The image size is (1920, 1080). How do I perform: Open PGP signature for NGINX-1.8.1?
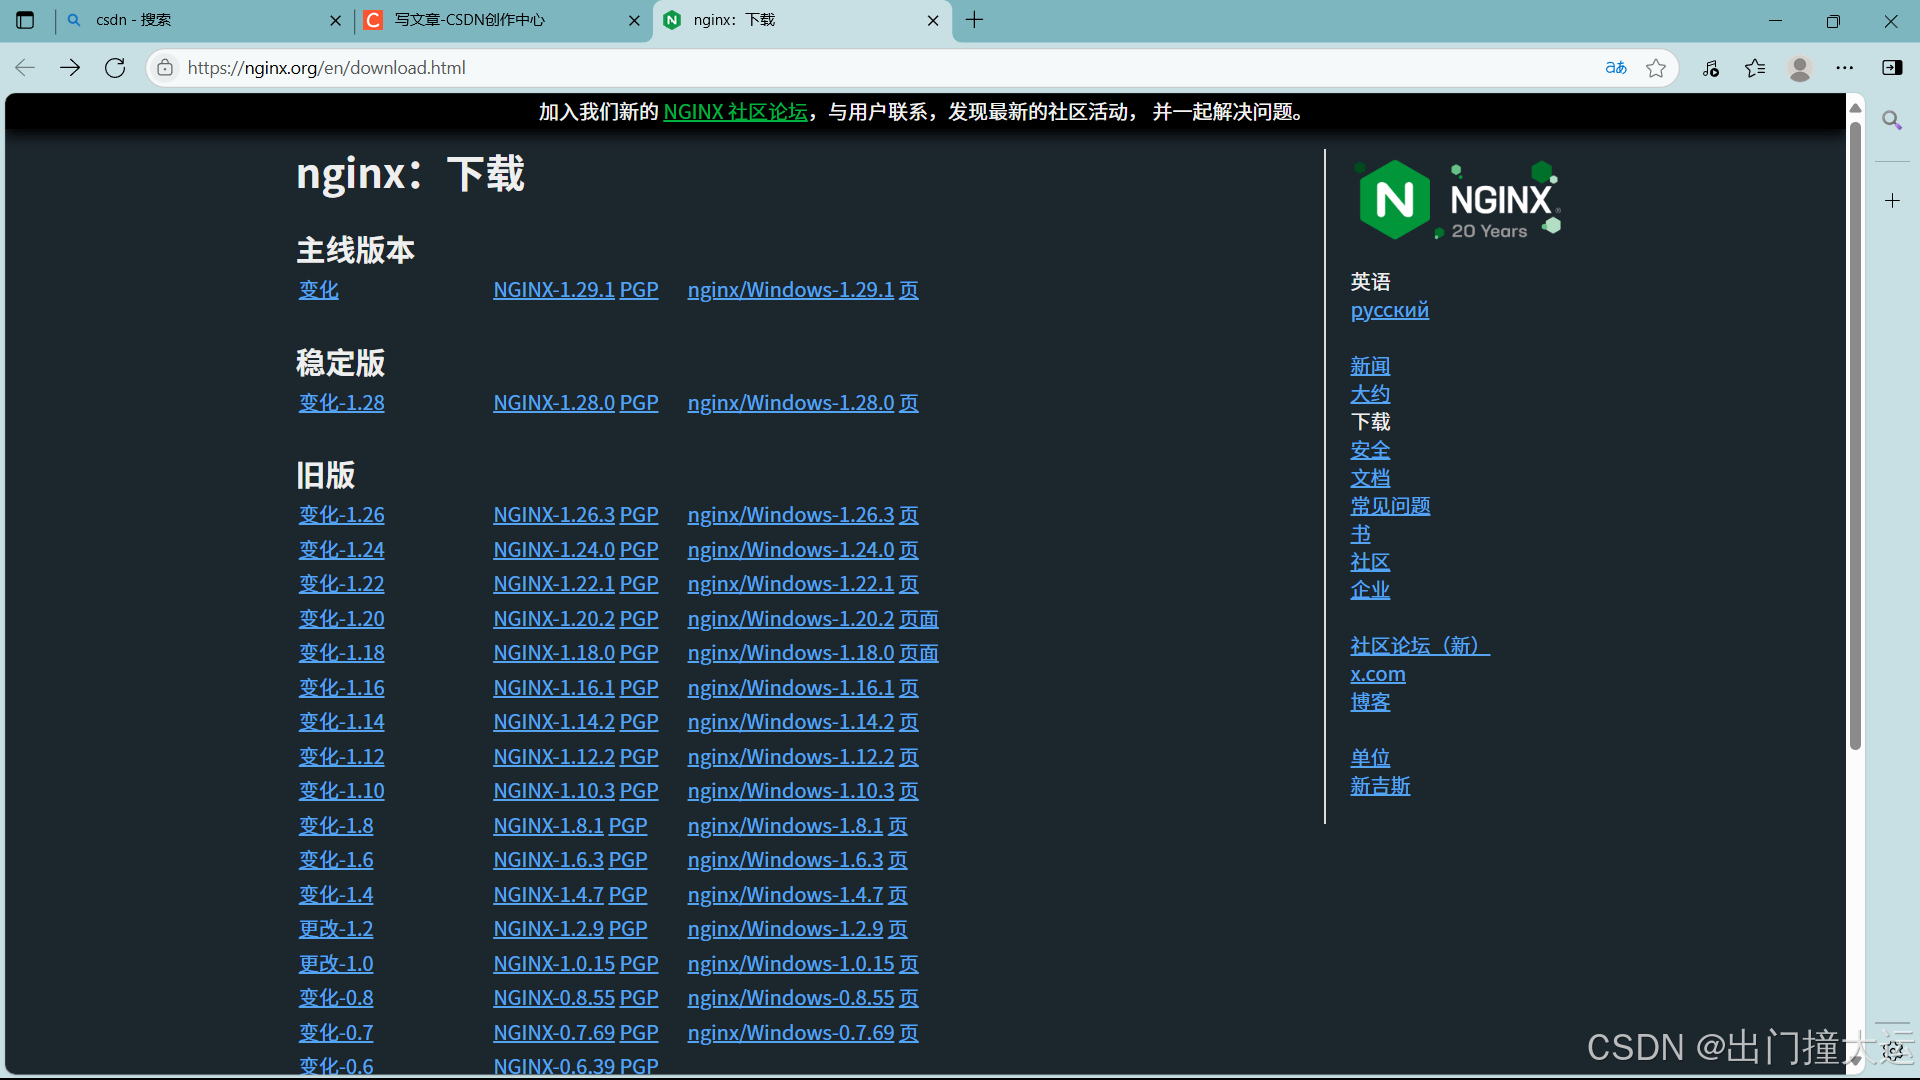628,826
